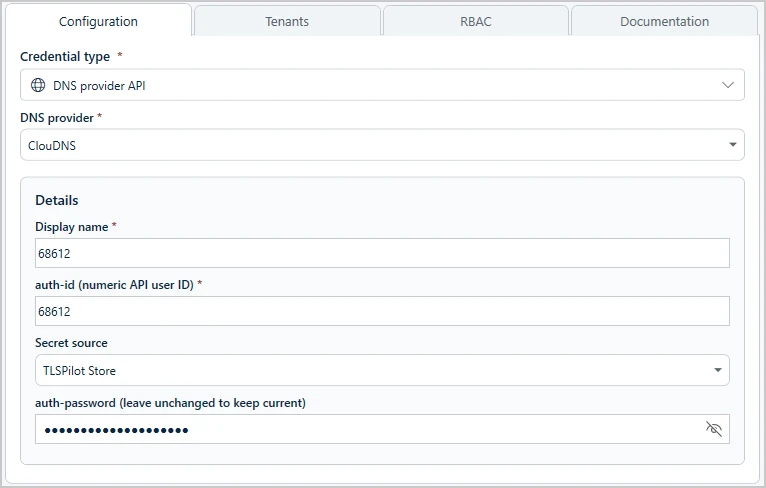766x488 pixels.
Task: Click the globe icon in Credential type
Action: point(38,85)
